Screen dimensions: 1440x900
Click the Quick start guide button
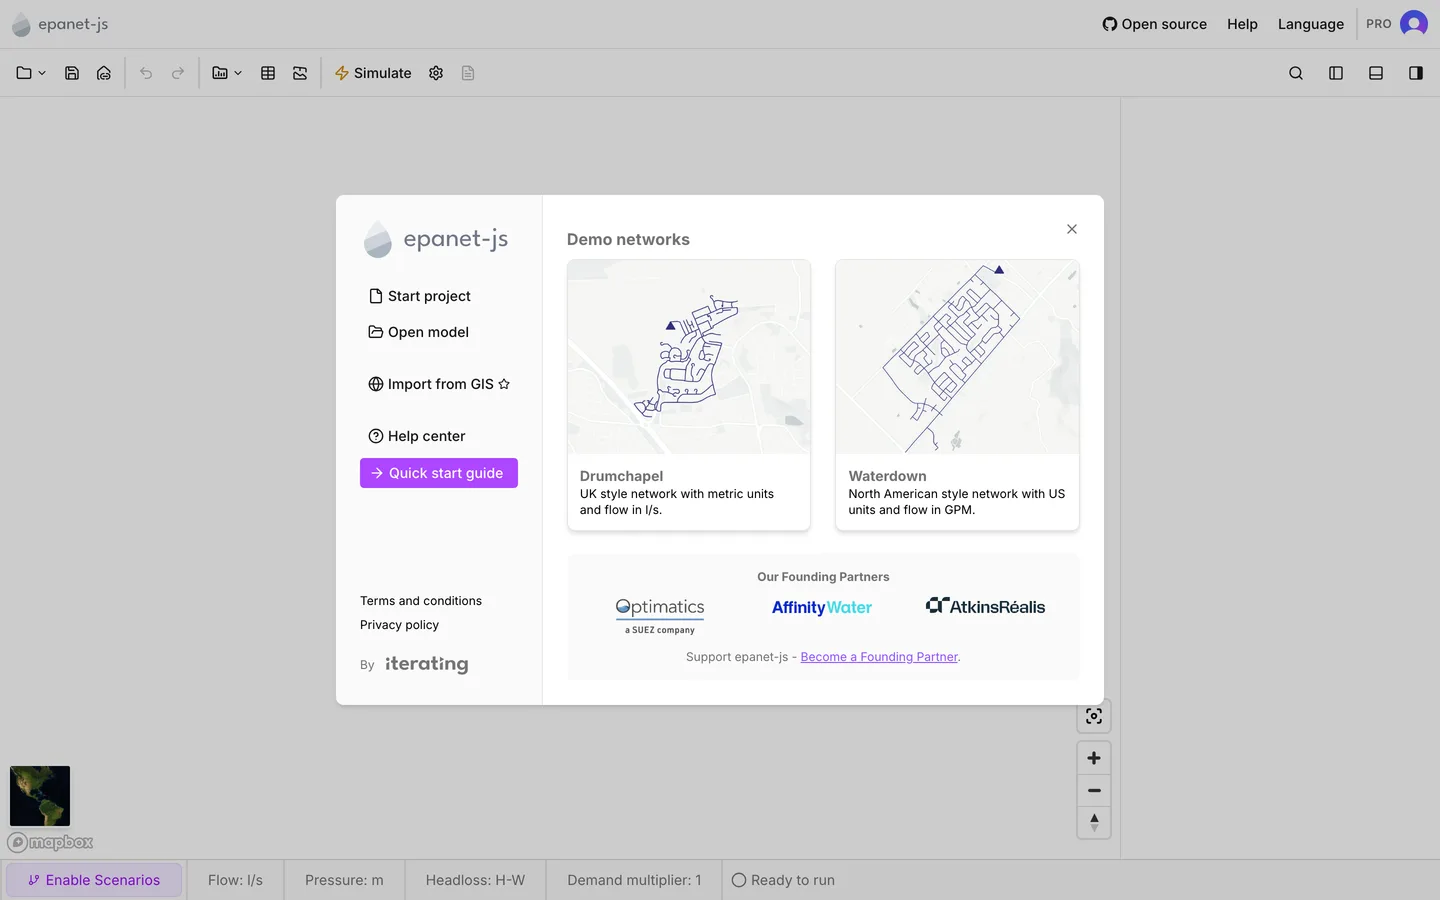439,473
